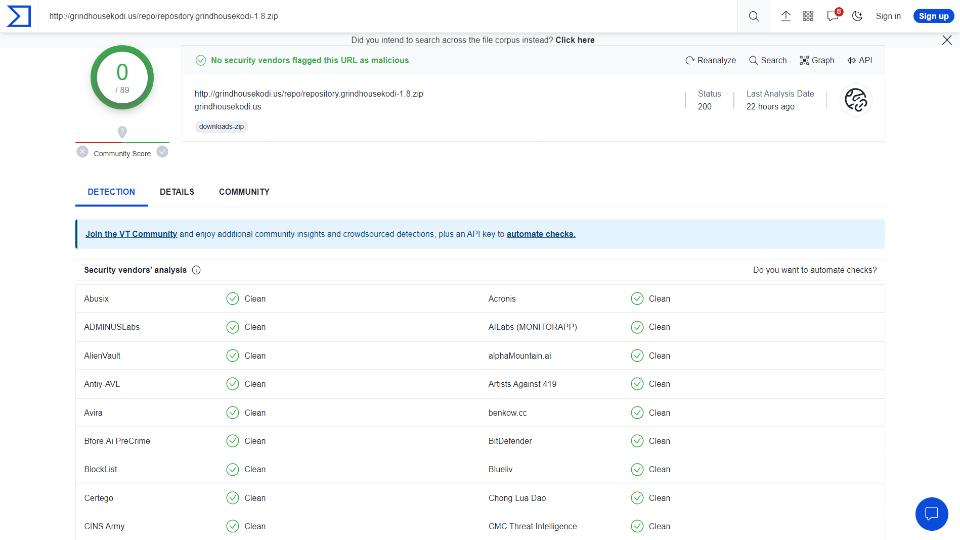Open the apps grid icon
The width and height of the screenshot is (960, 540).
pyautogui.click(x=808, y=16)
